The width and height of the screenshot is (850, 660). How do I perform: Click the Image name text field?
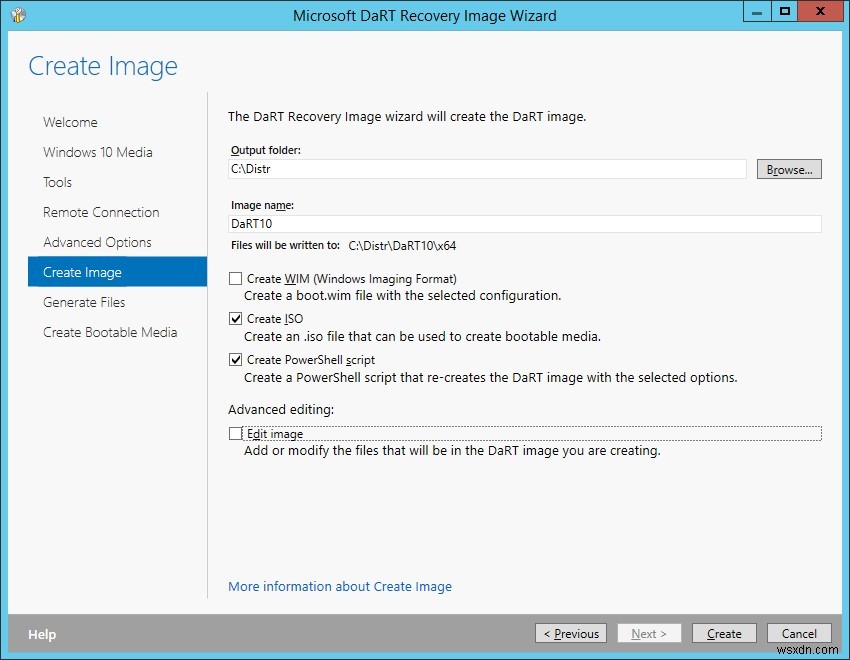tap(525, 224)
